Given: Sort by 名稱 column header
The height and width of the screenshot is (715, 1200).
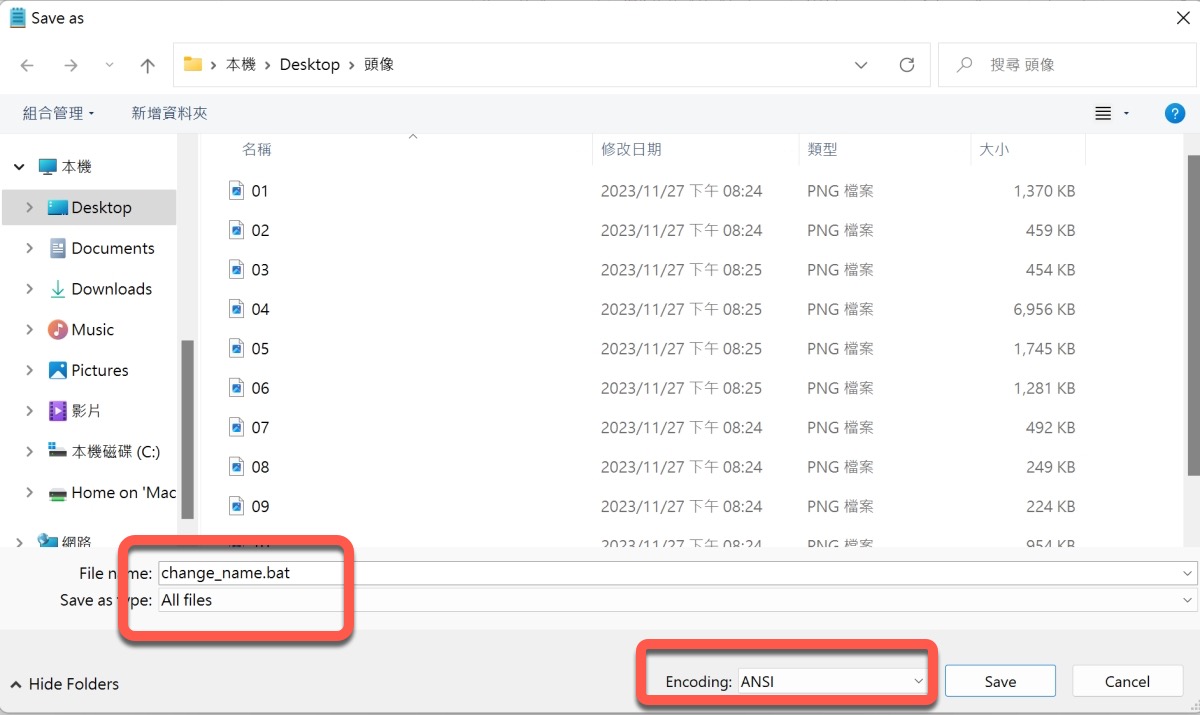Looking at the screenshot, I should [257, 149].
